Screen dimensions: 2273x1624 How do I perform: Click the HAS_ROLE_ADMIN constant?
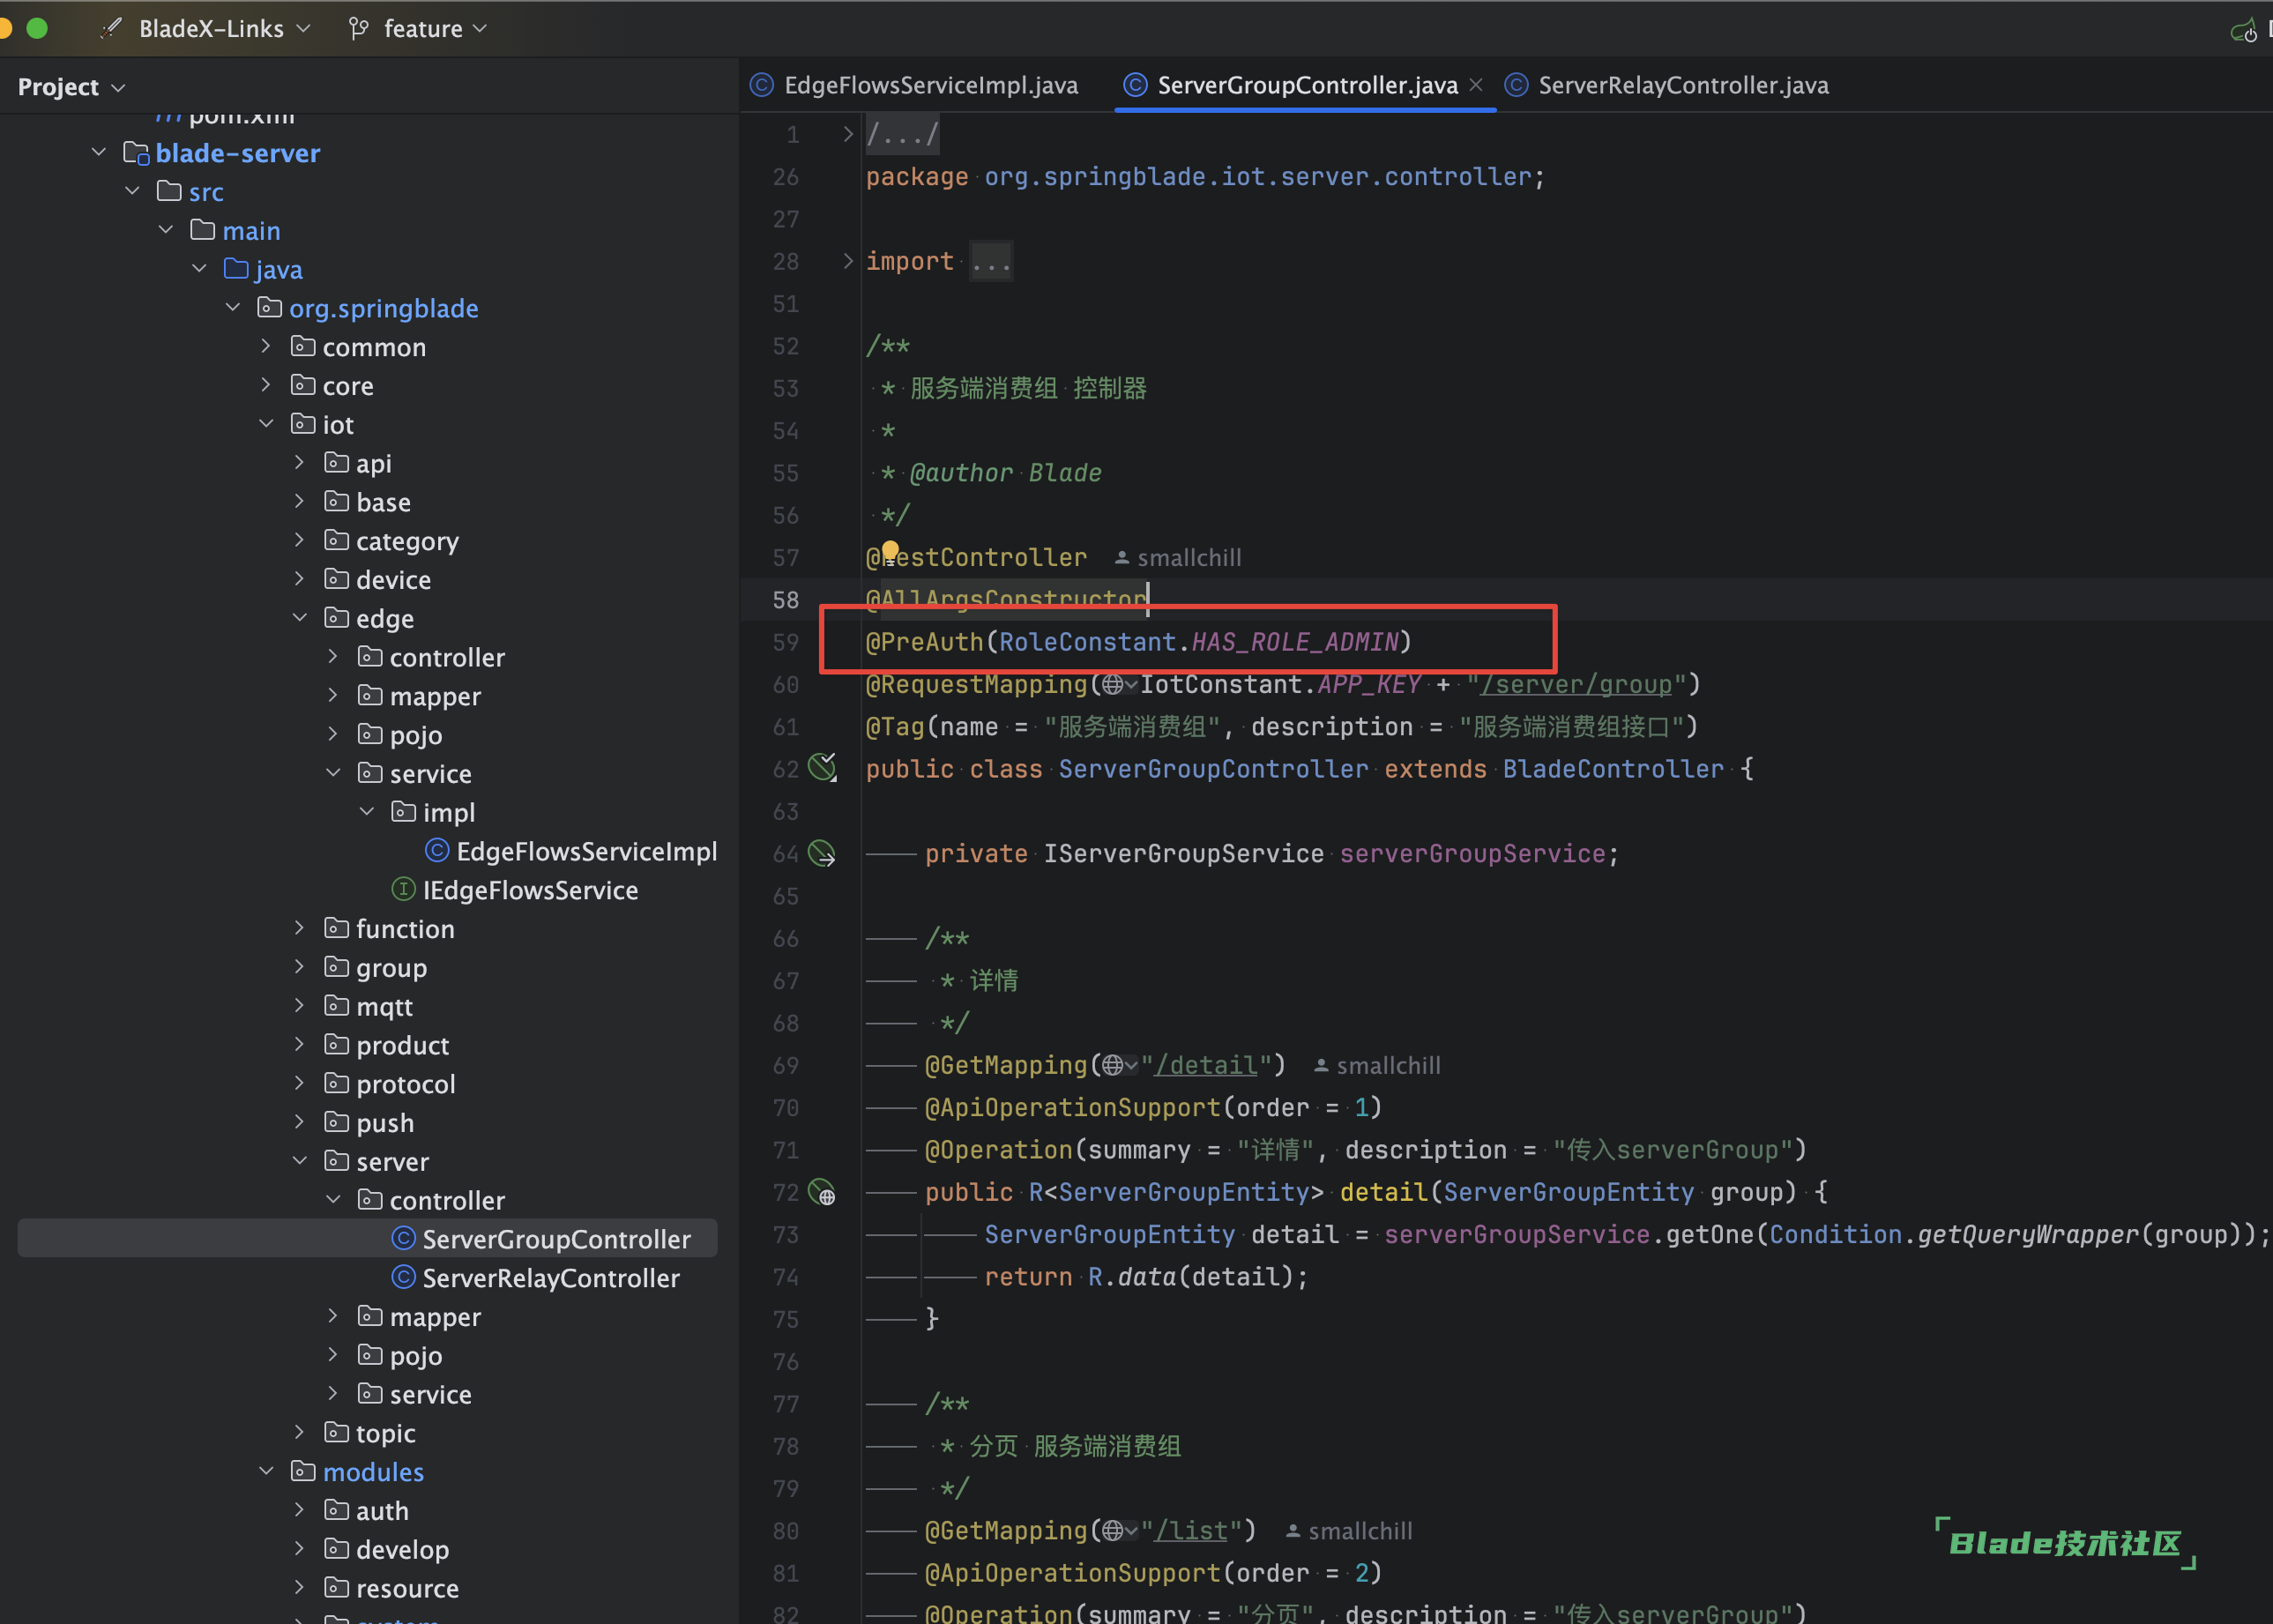click(x=1295, y=642)
